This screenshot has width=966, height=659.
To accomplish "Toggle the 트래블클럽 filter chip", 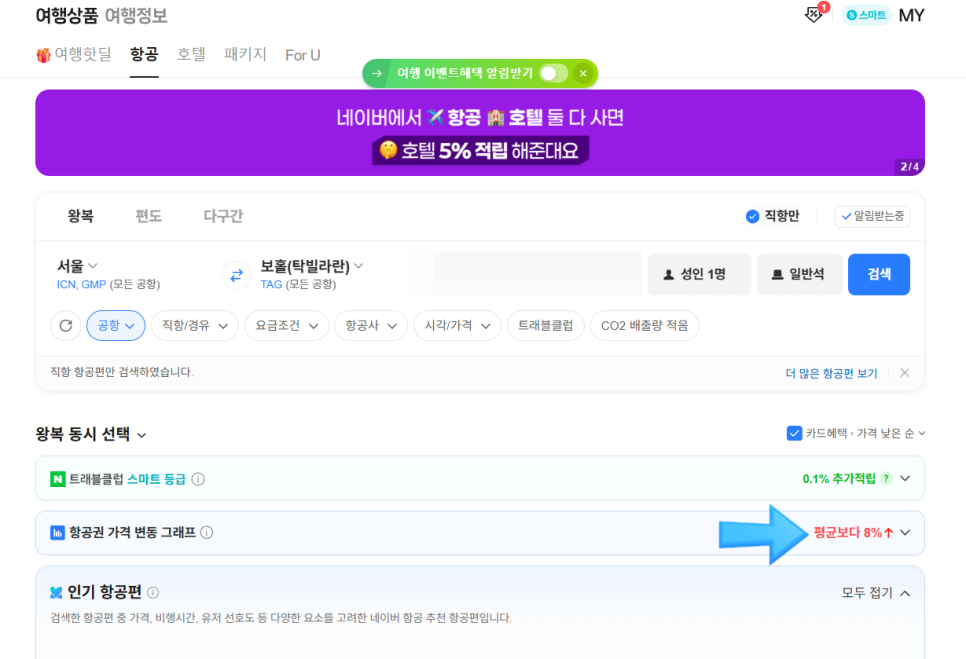I will [x=545, y=325].
